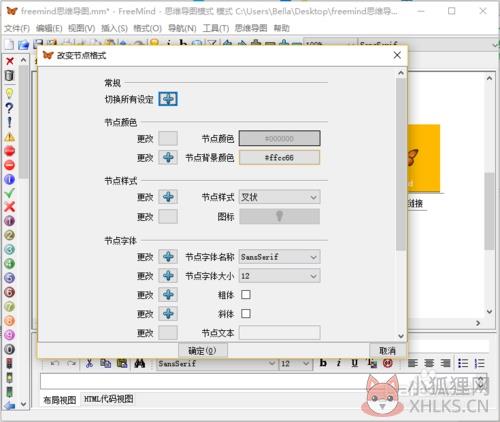The height and width of the screenshot is (422, 500).
Task: Click the dialog's vertical scrollbar thumb
Action: click(401, 163)
